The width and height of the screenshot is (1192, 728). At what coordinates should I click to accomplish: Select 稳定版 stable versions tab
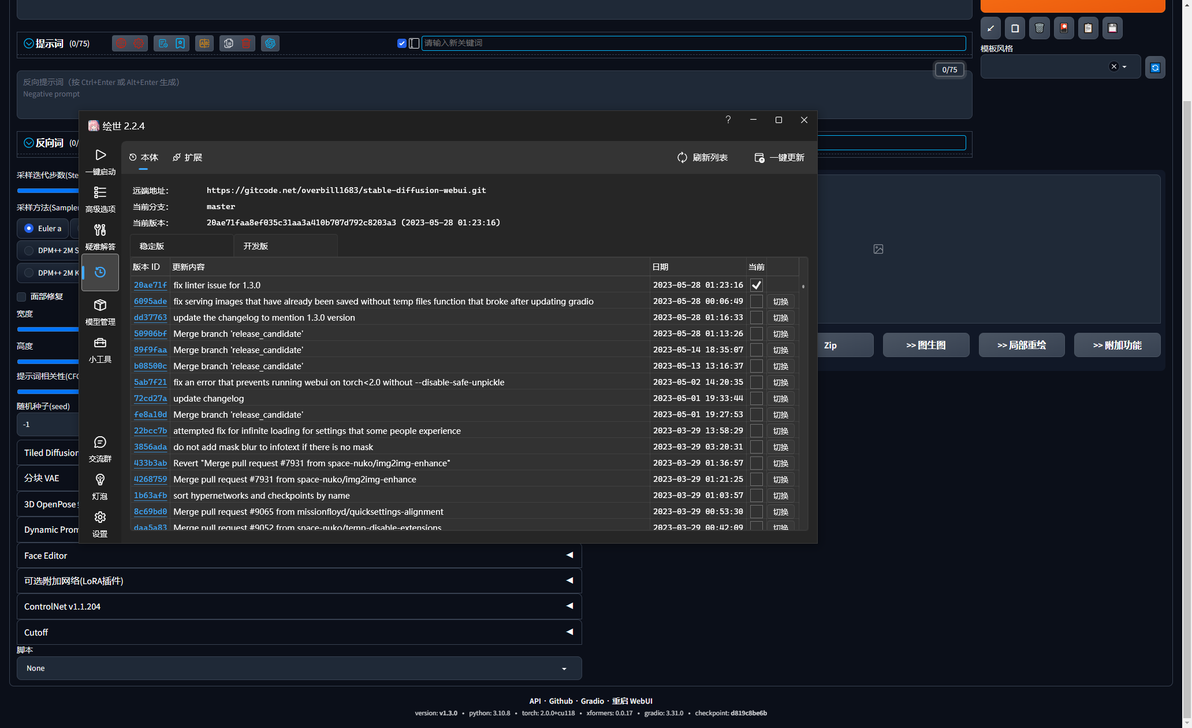click(182, 246)
